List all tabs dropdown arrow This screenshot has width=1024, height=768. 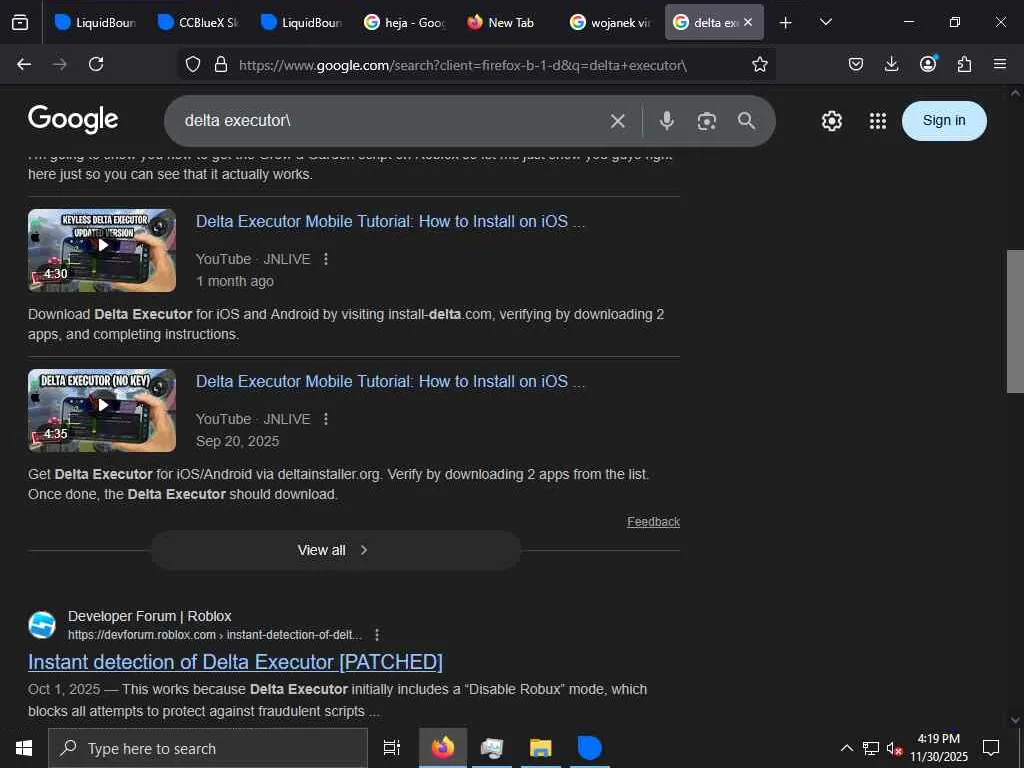[x=825, y=22]
